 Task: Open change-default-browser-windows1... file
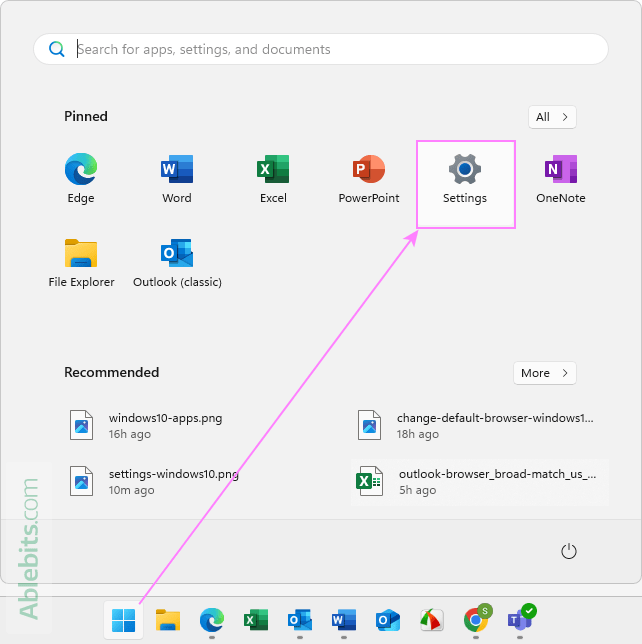(476, 426)
